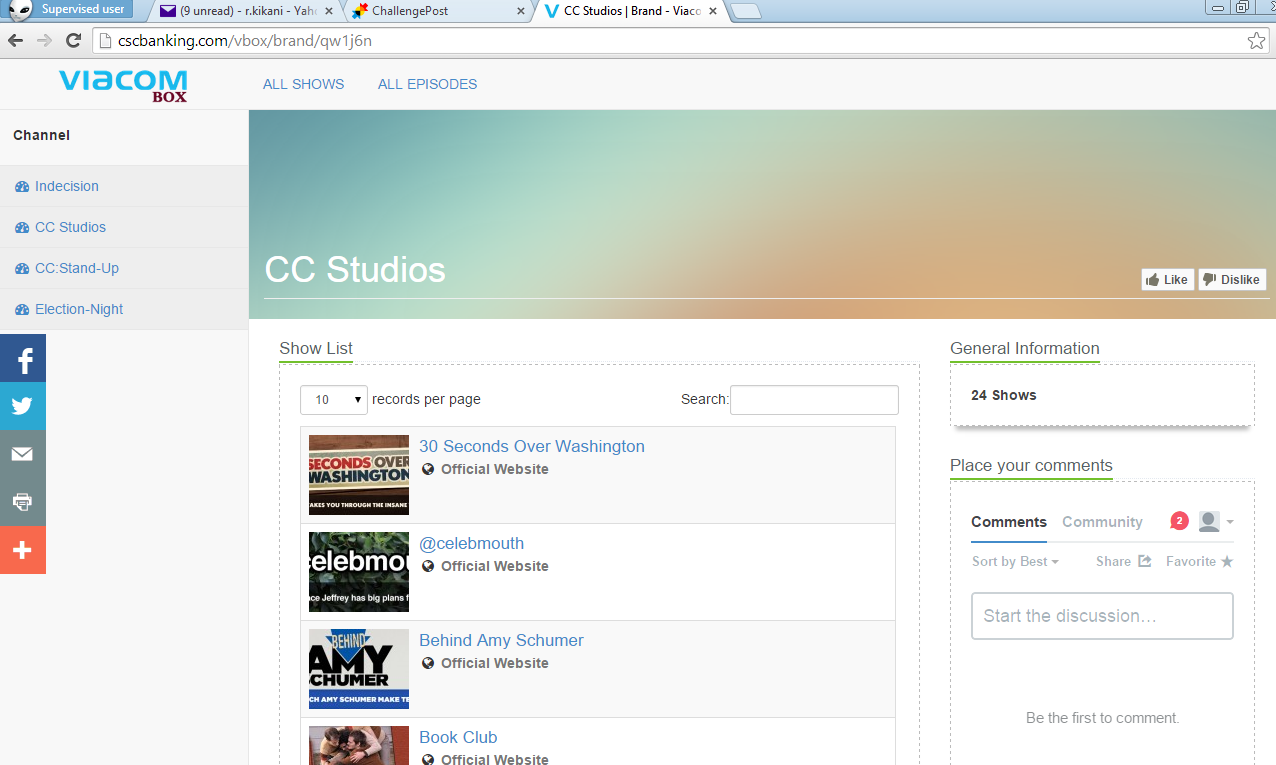Open a new browser tab
The width and height of the screenshot is (1276, 765).
coord(746,12)
